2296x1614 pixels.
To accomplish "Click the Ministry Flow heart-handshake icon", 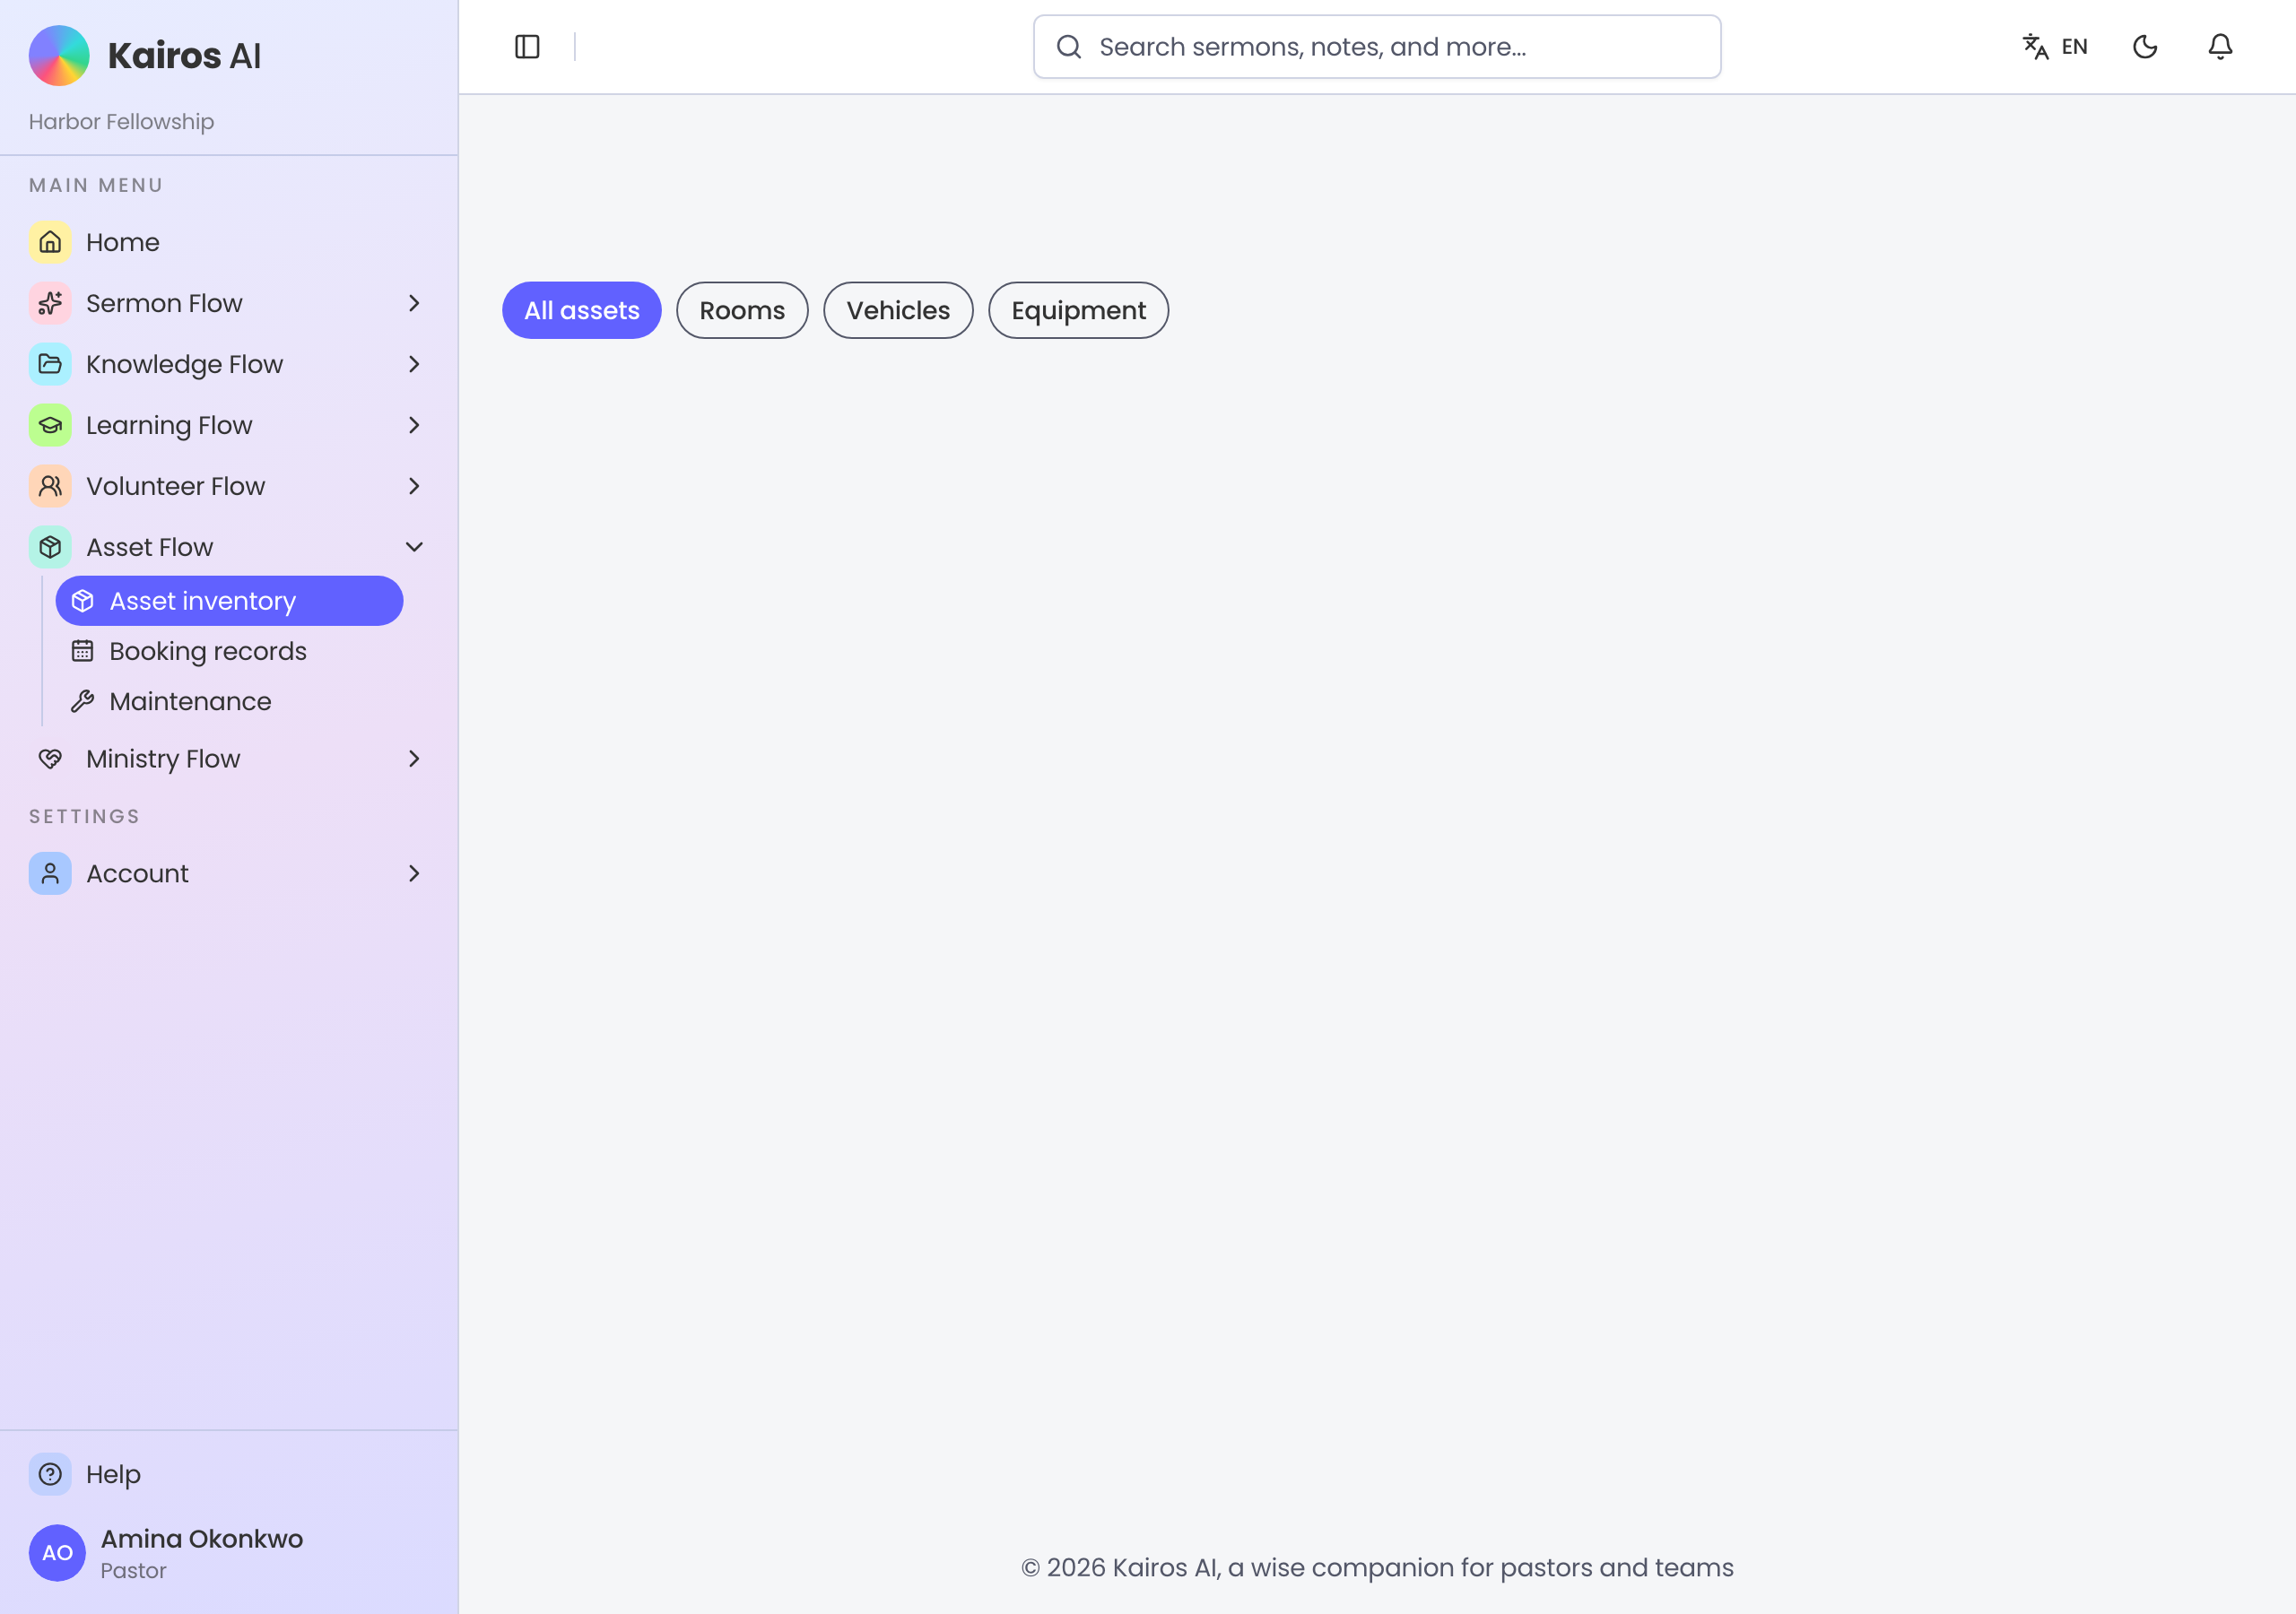I will (x=50, y=759).
